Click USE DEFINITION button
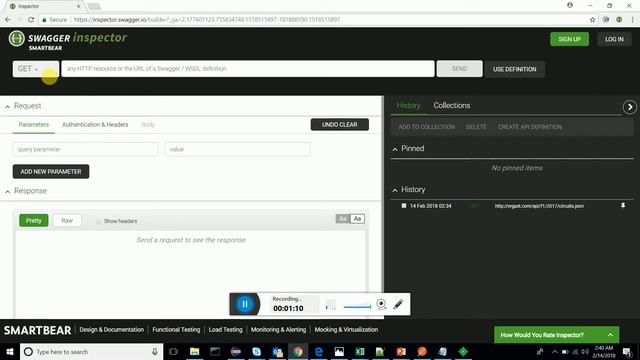Image resolution: width=640 pixels, height=360 pixels. (515, 69)
